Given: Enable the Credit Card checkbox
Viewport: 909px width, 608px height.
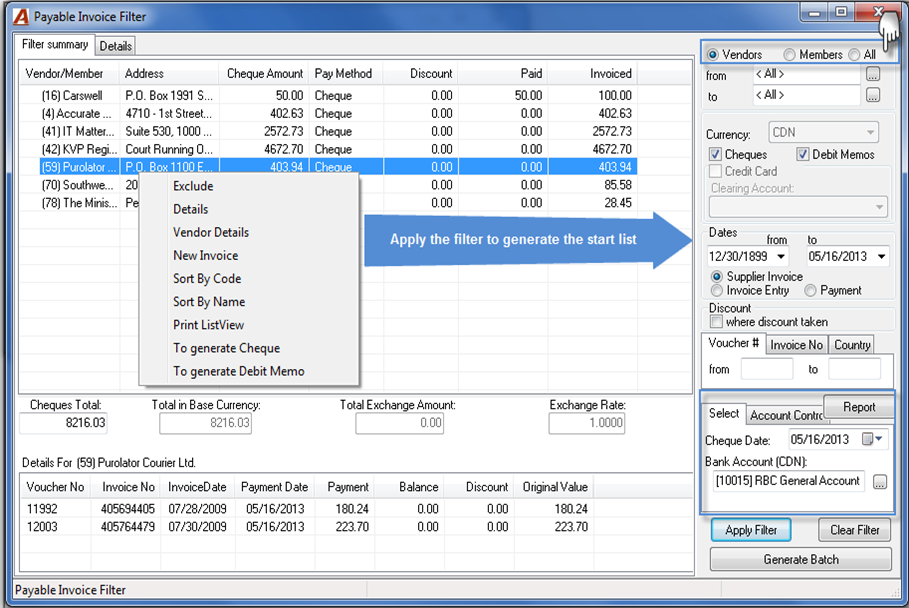Looking at the screenshot, I should [715, 172].
